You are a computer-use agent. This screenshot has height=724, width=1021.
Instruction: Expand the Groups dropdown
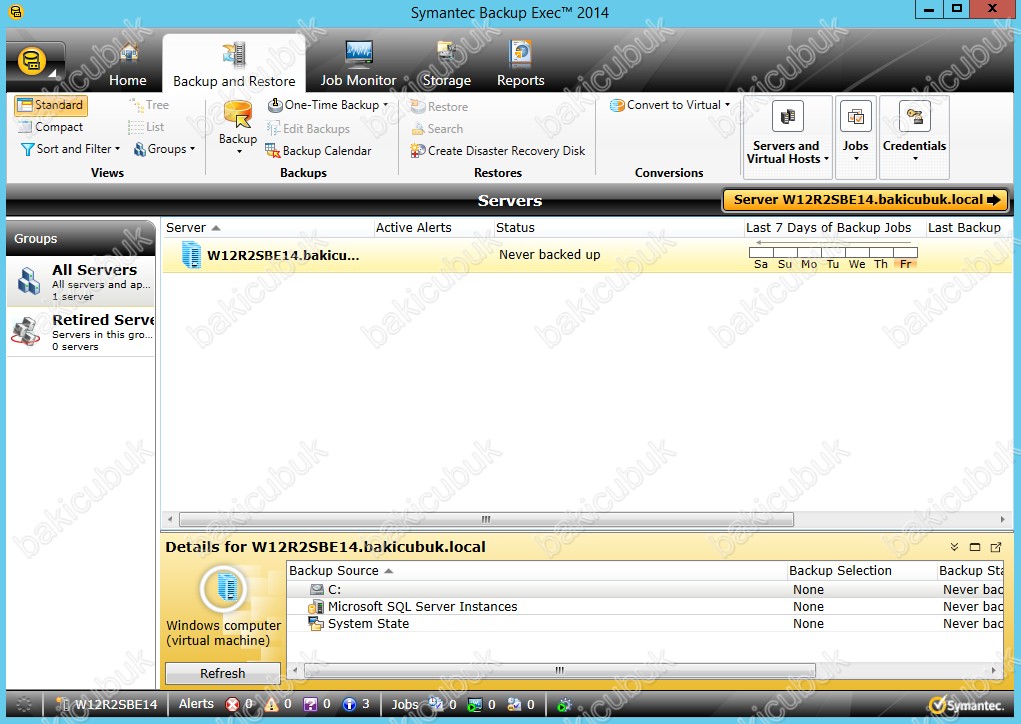point(164,149)
